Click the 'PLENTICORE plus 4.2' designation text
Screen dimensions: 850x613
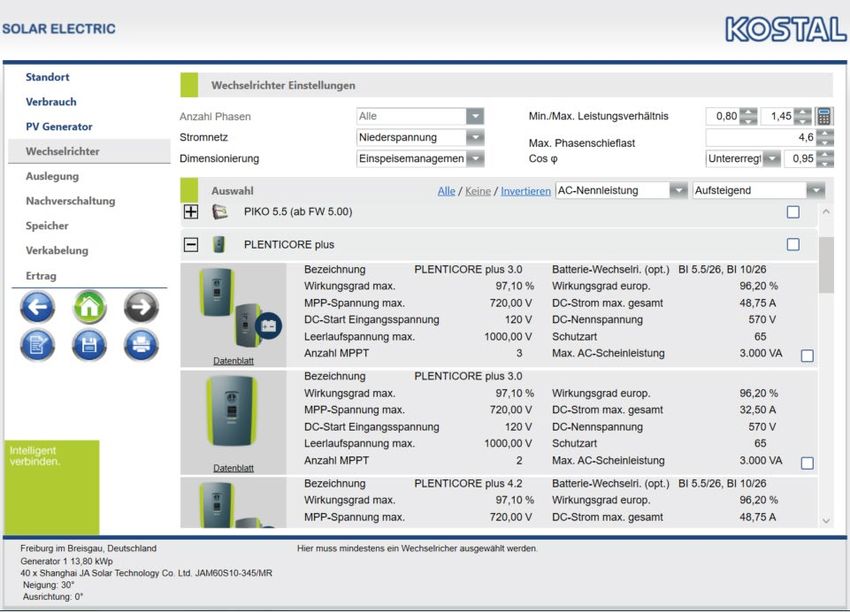(468, 483)
